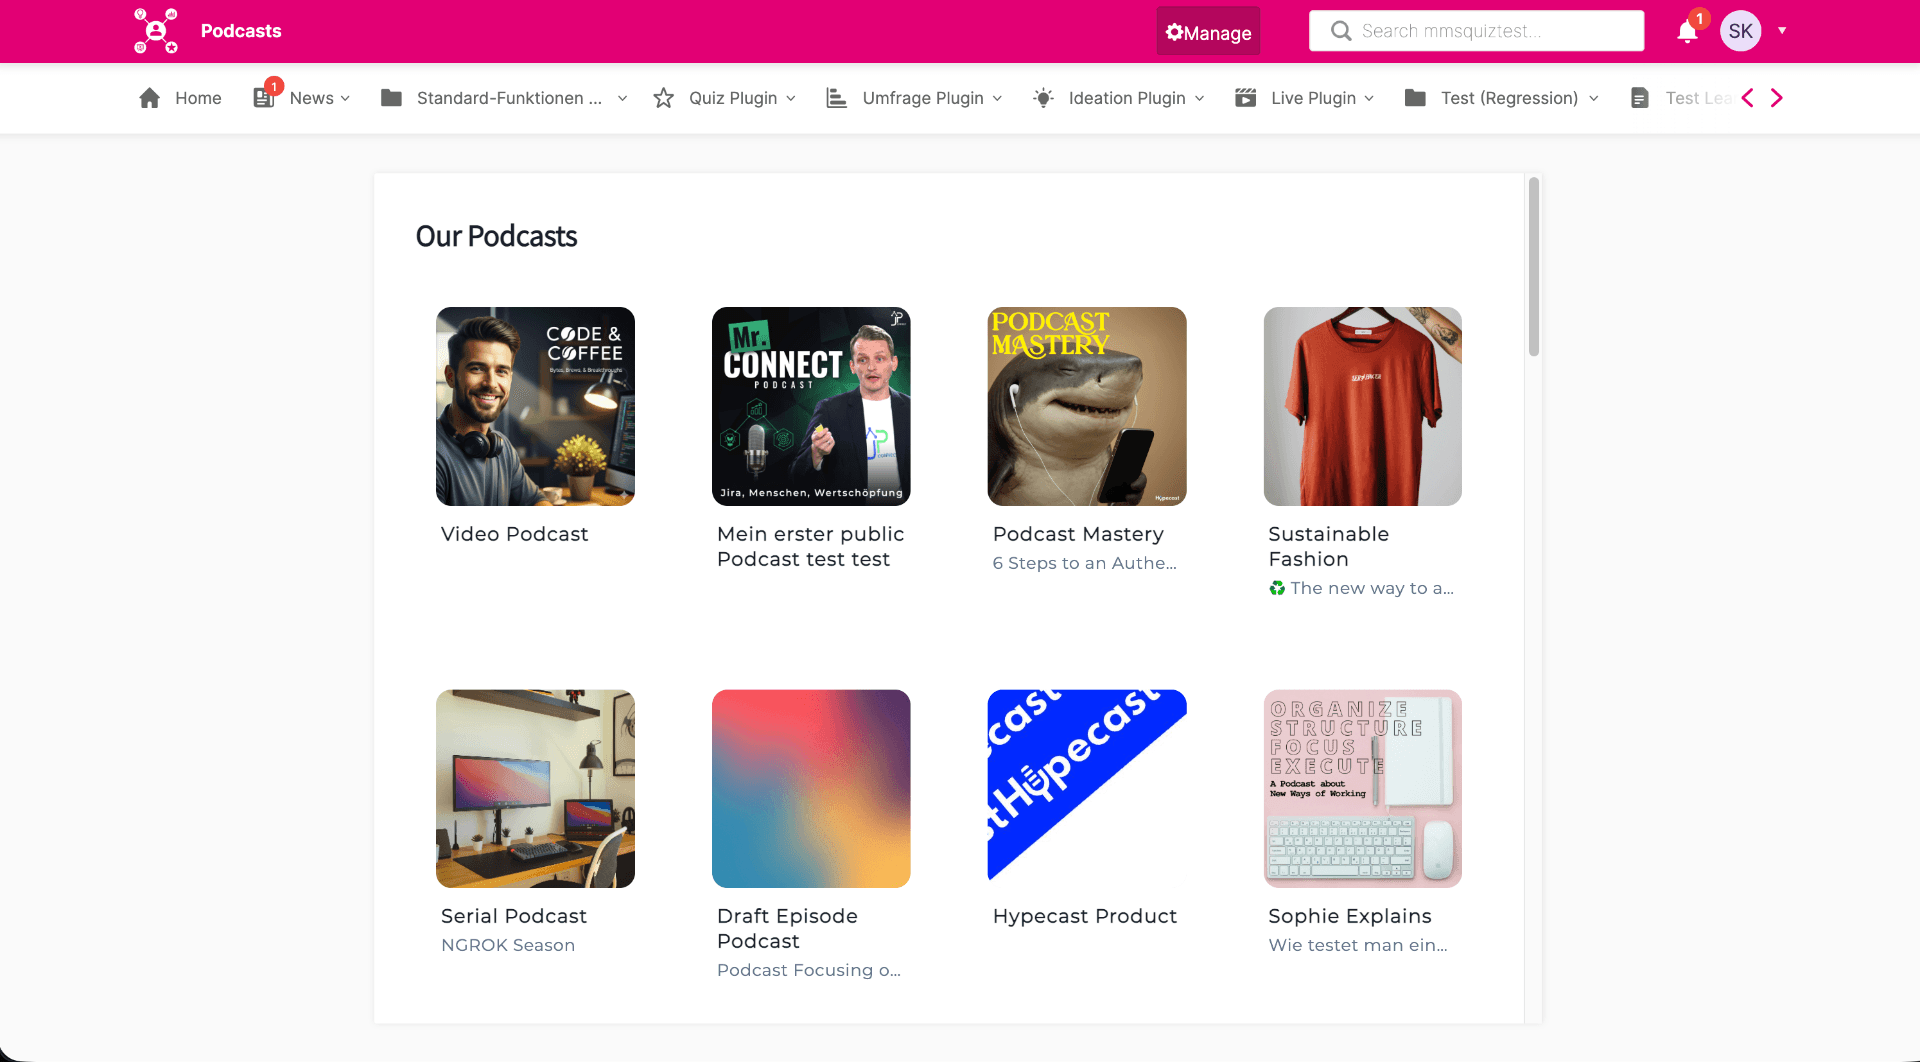Click the orange t-shirt cover image
This screenshot has height=1062, width=1920.
point(1363,406)
